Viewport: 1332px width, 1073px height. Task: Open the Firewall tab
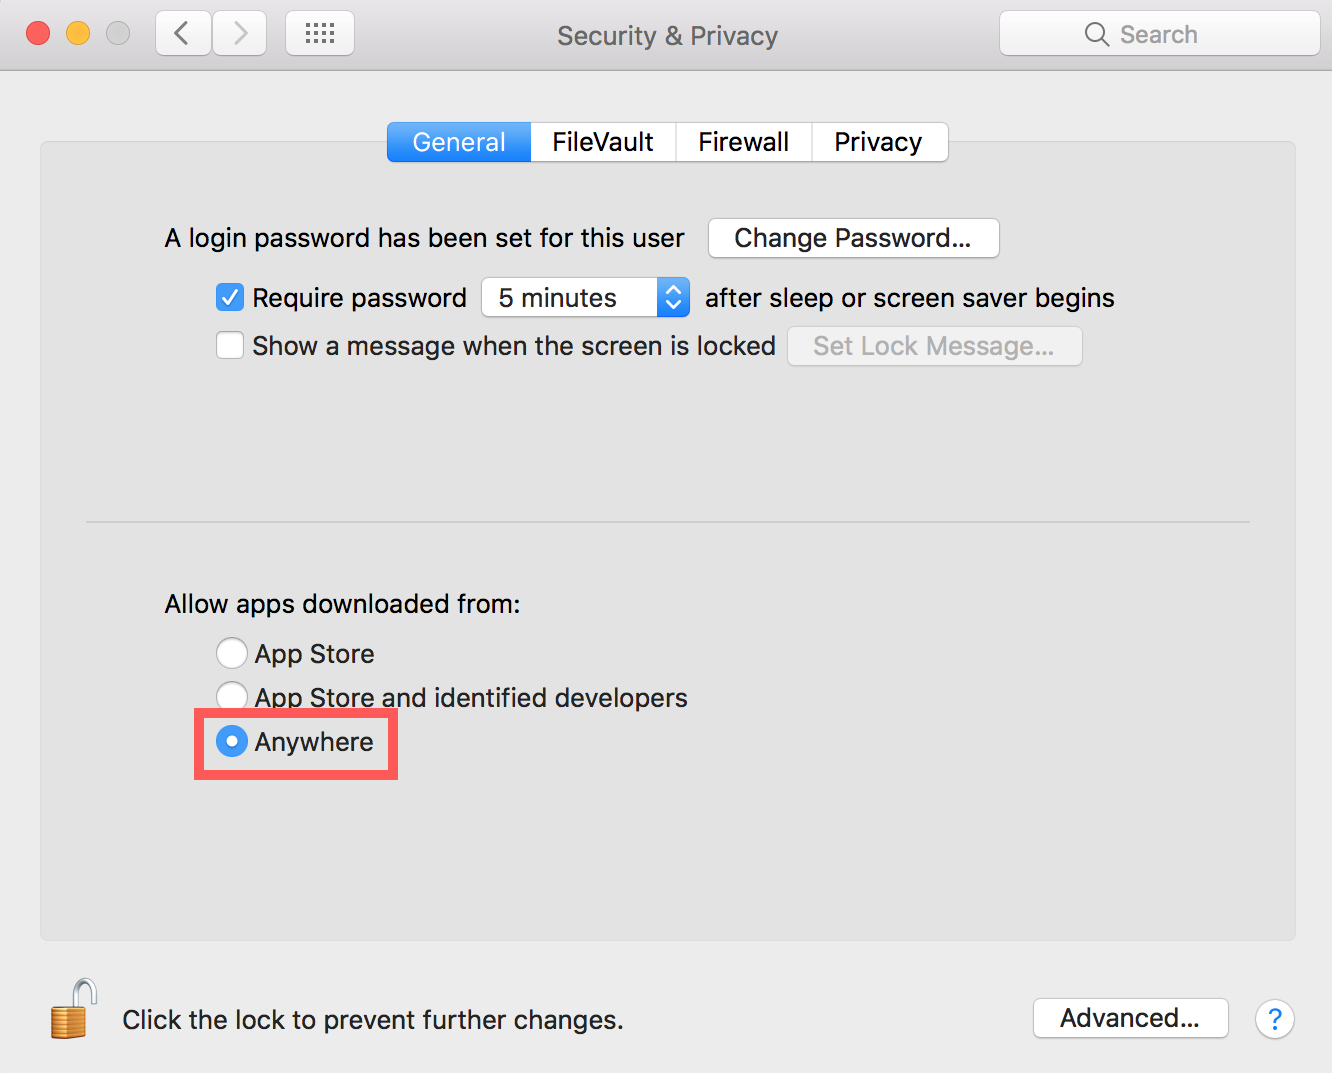[x=744, y=142]
